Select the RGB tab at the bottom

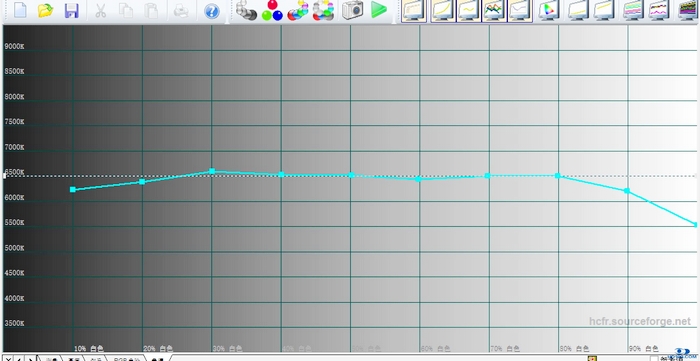pyautogui.click(x=127, y=359)
